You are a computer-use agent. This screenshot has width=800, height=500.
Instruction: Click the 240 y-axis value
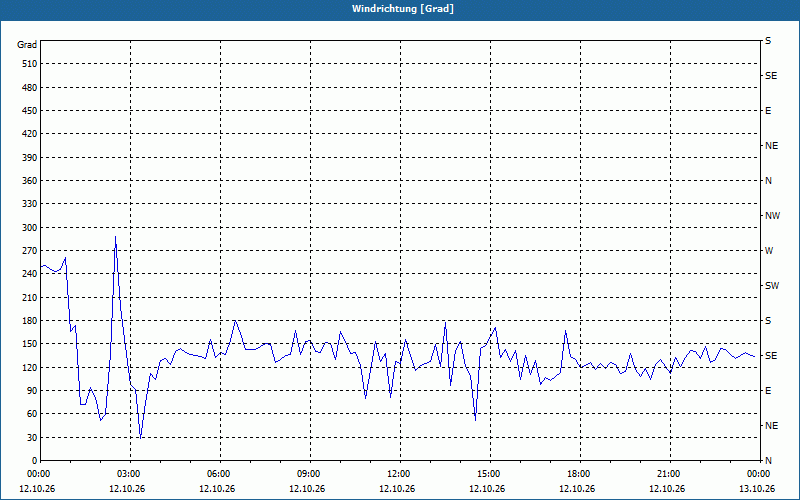30,273
